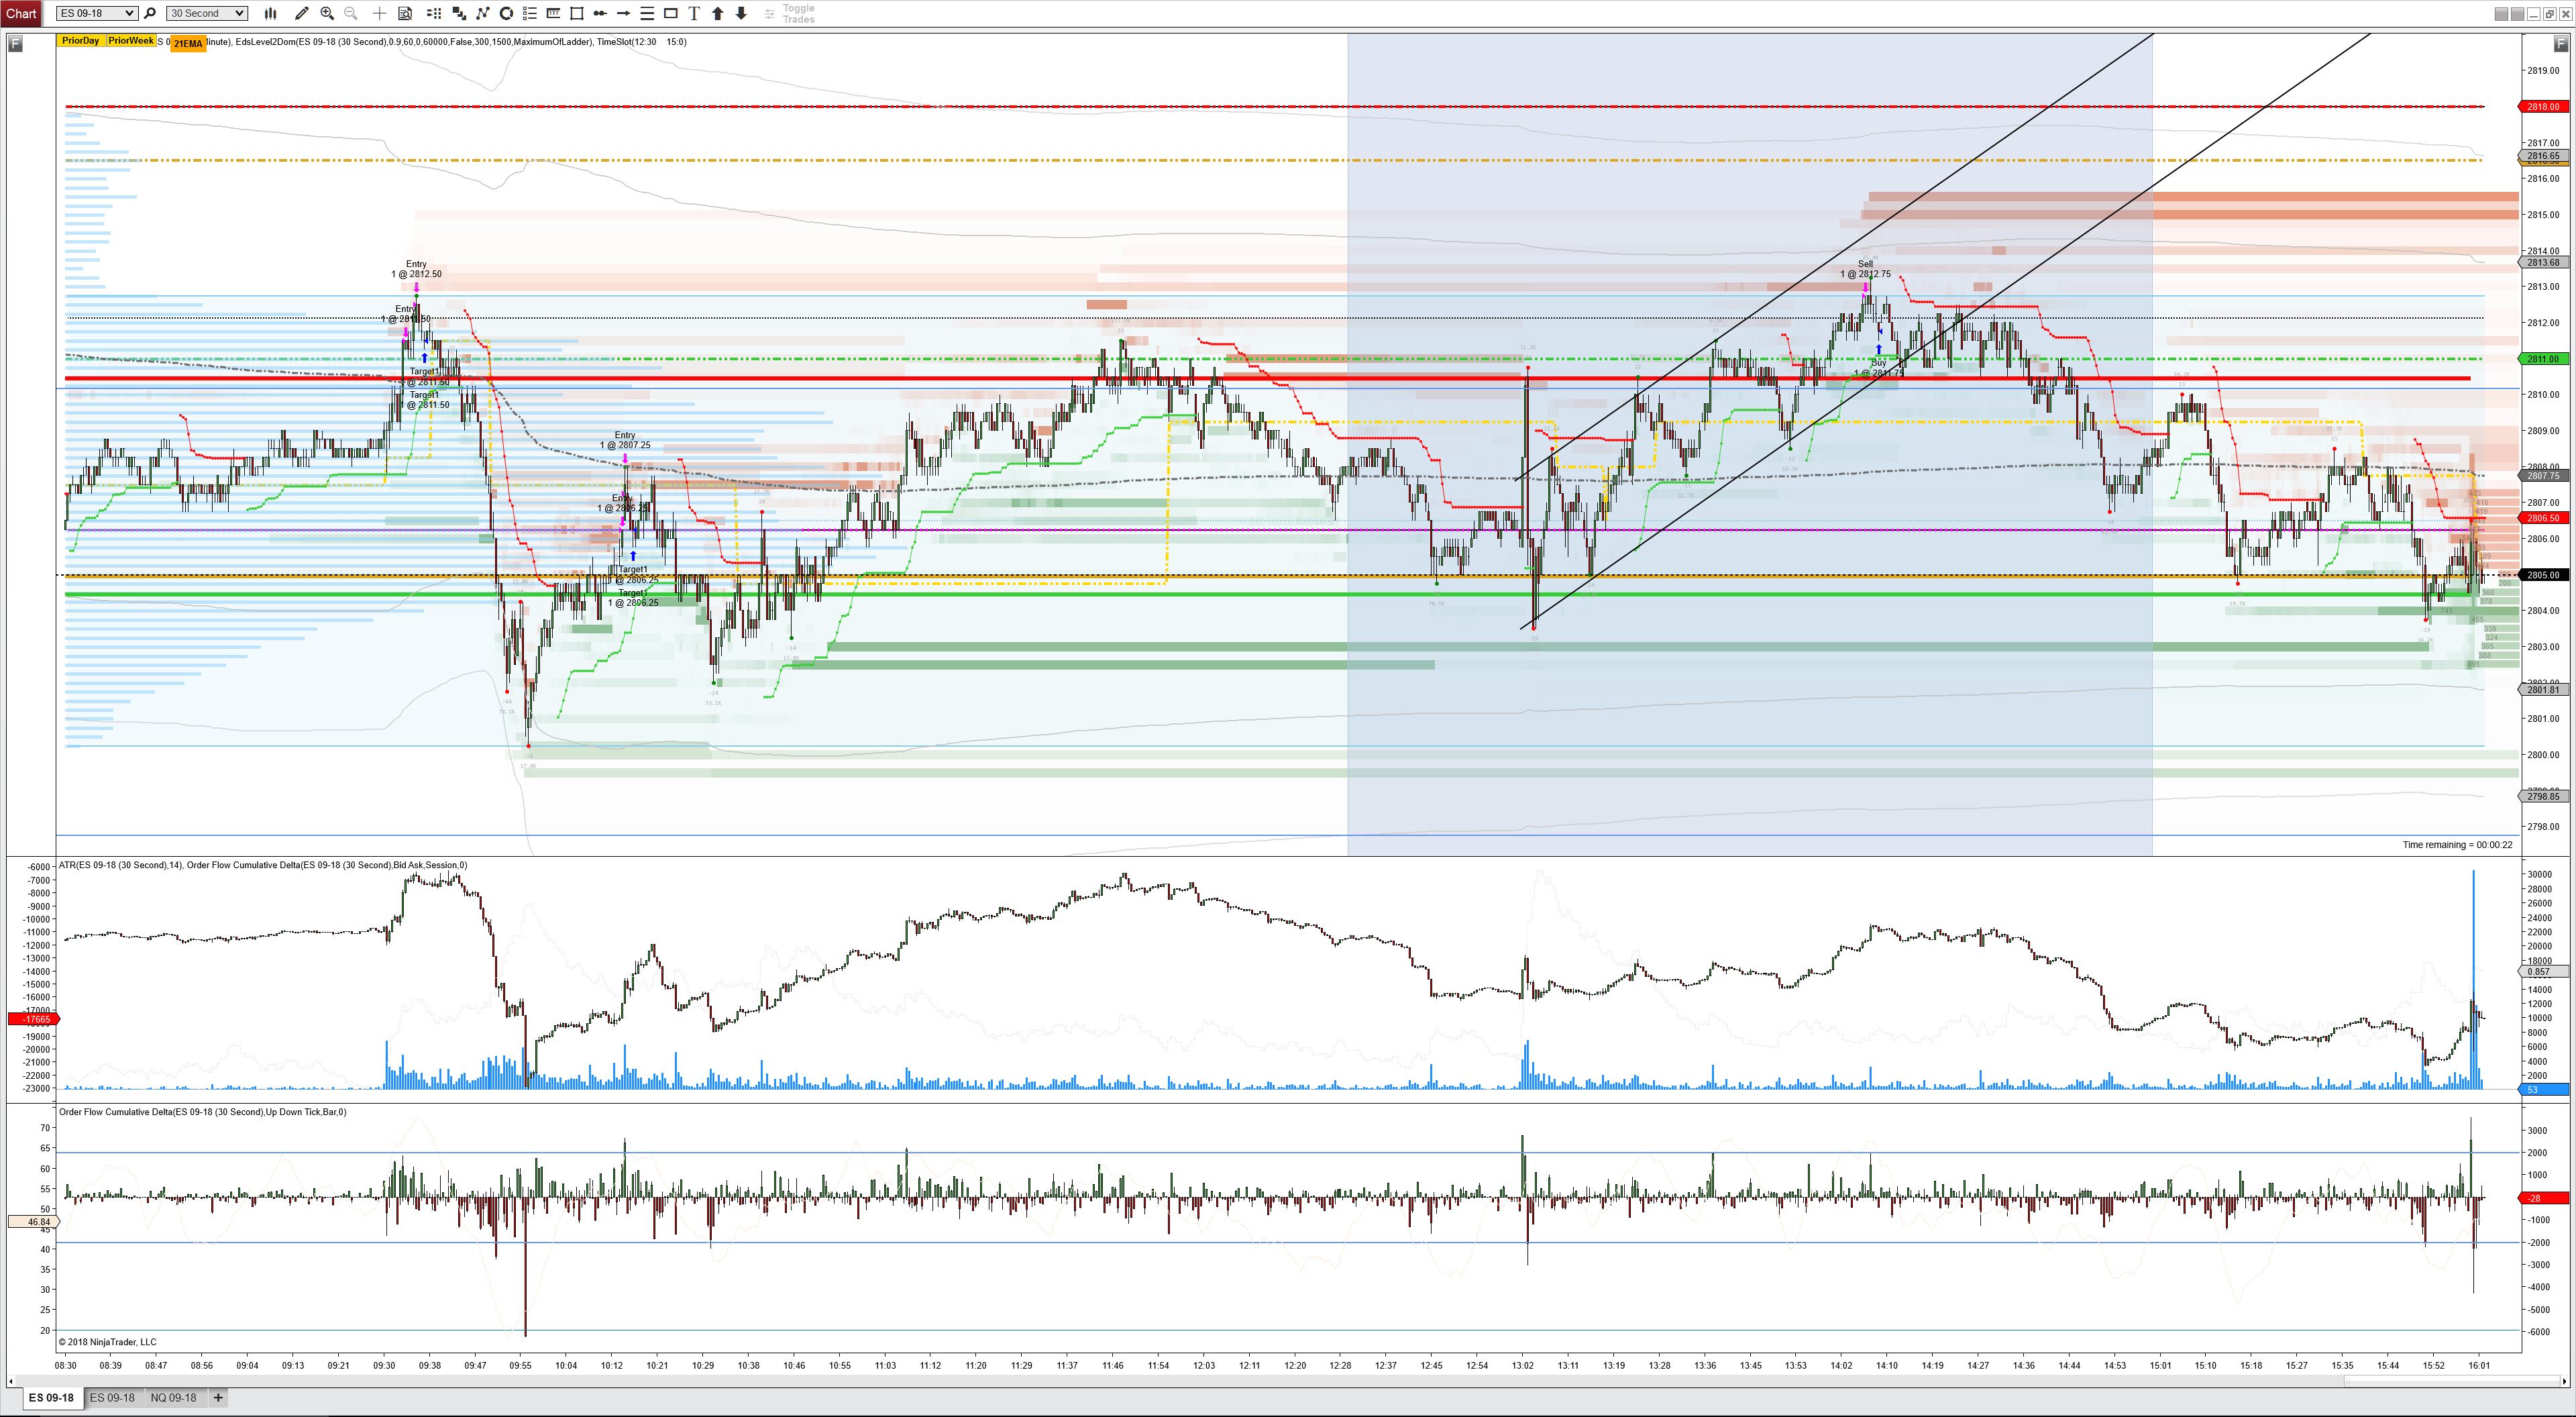2576x1417 pixels.
Task: Open the Chart menu button
Action: point(21,13)
